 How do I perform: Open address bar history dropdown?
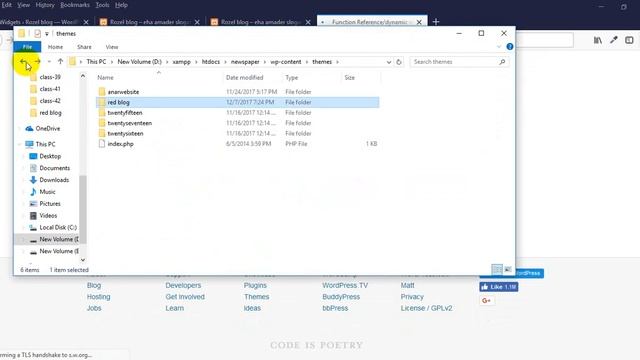[x=389, y=62]
